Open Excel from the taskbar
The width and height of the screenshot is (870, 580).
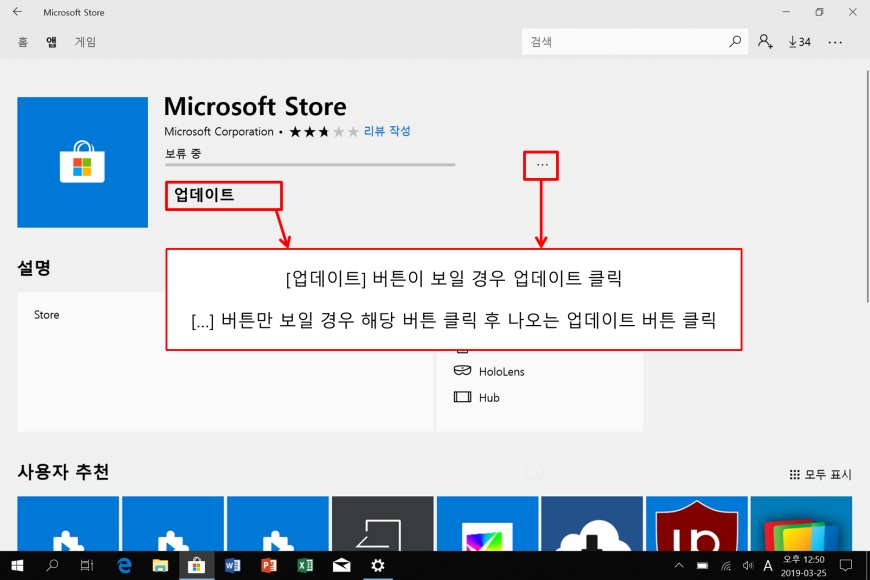(x=305, y=566)
